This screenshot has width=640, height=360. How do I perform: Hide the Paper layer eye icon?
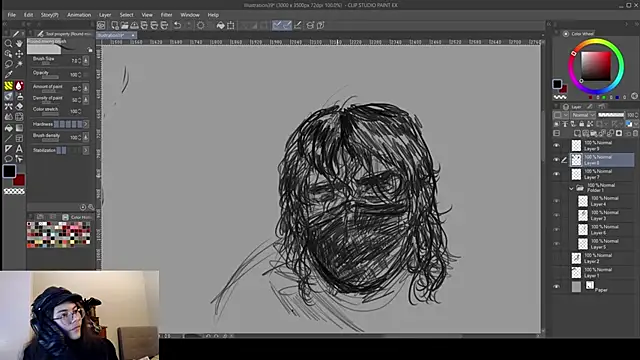[556, 287]
